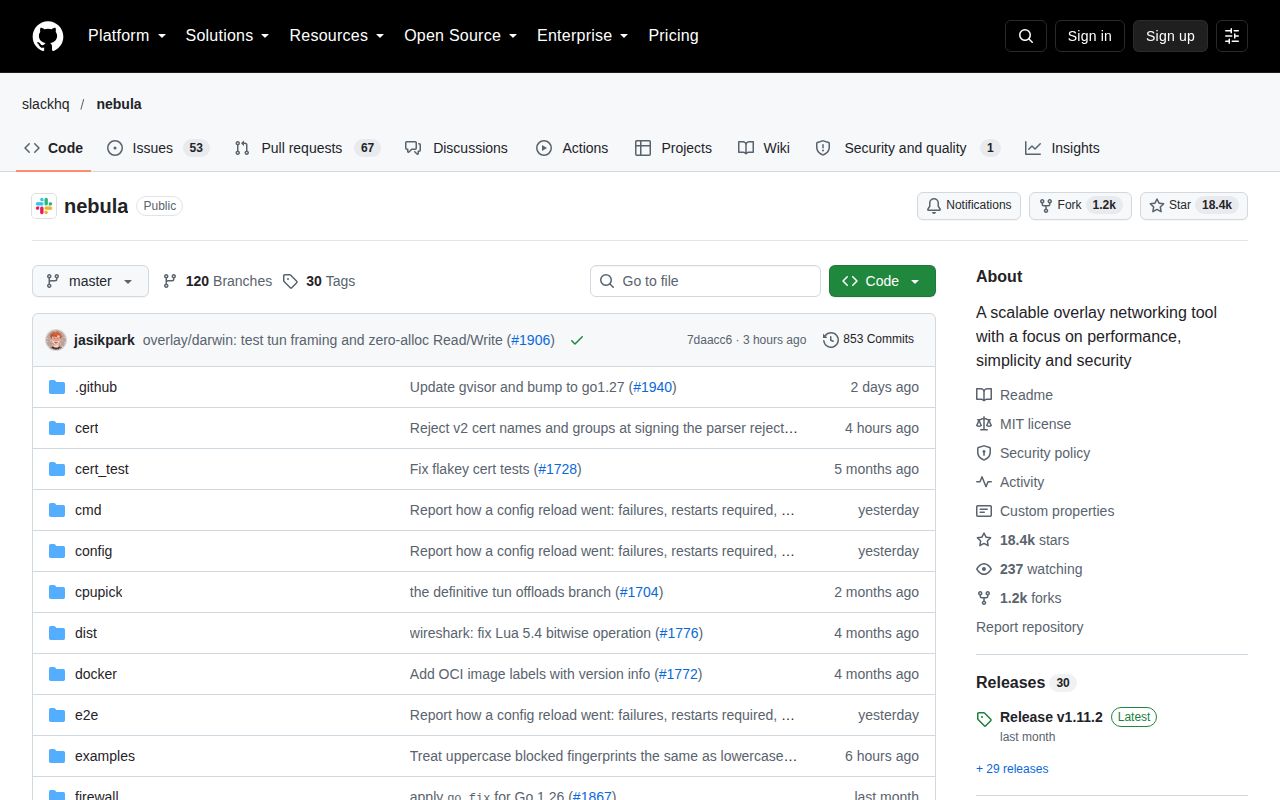Click the MIT license scales icon
This screenshot has width=1280, height=800.
tap(984, 424)
